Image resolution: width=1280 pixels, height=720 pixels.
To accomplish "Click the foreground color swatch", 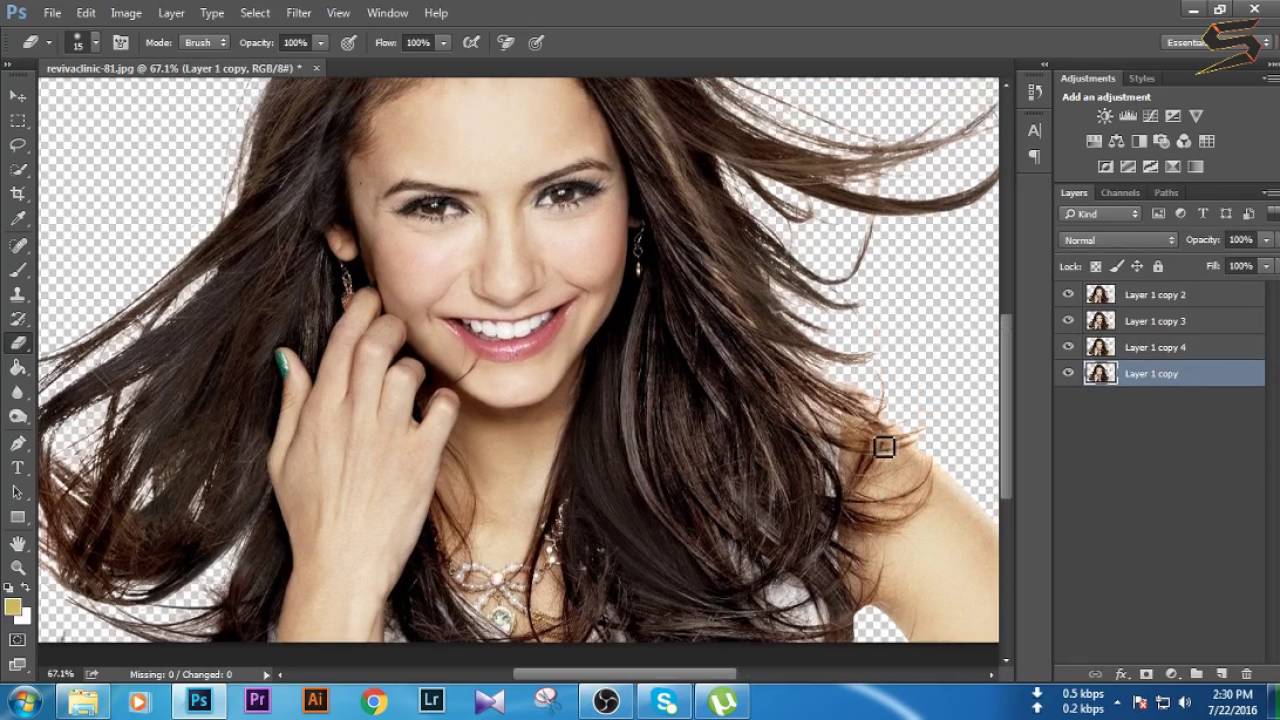I will coord(12,607).
